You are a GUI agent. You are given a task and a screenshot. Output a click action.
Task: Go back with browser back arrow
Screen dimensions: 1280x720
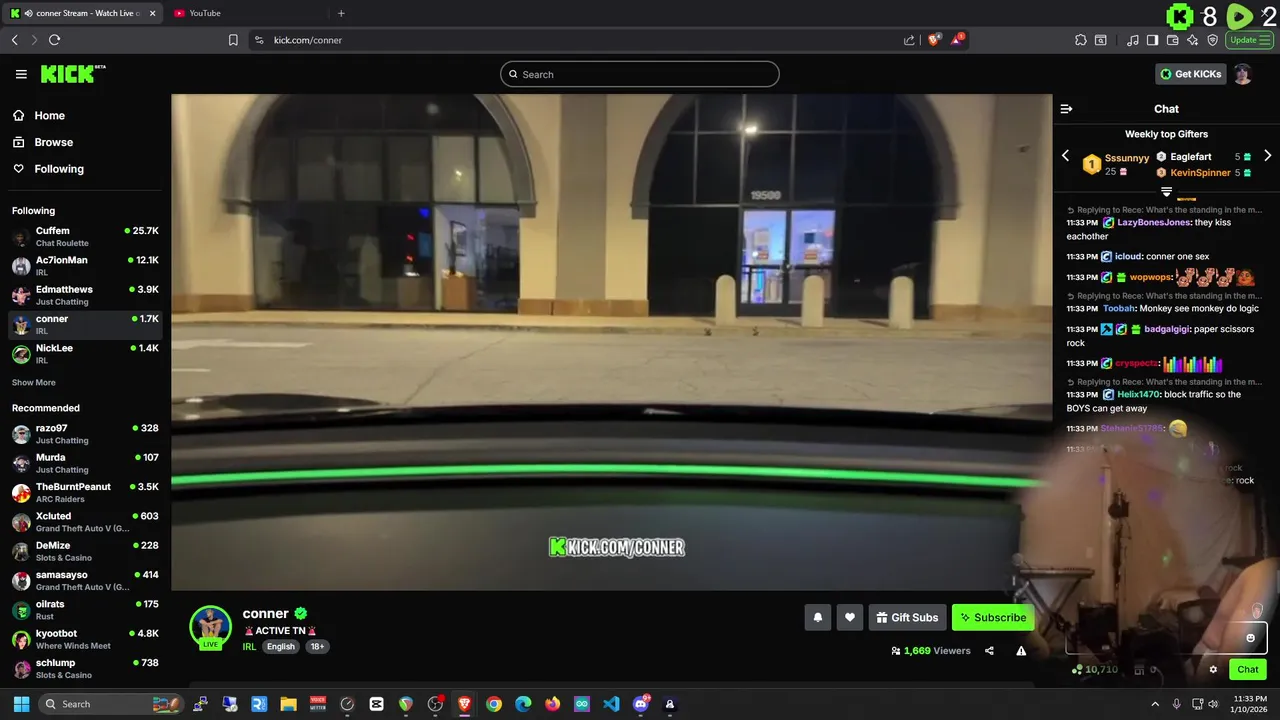[15, 40]
